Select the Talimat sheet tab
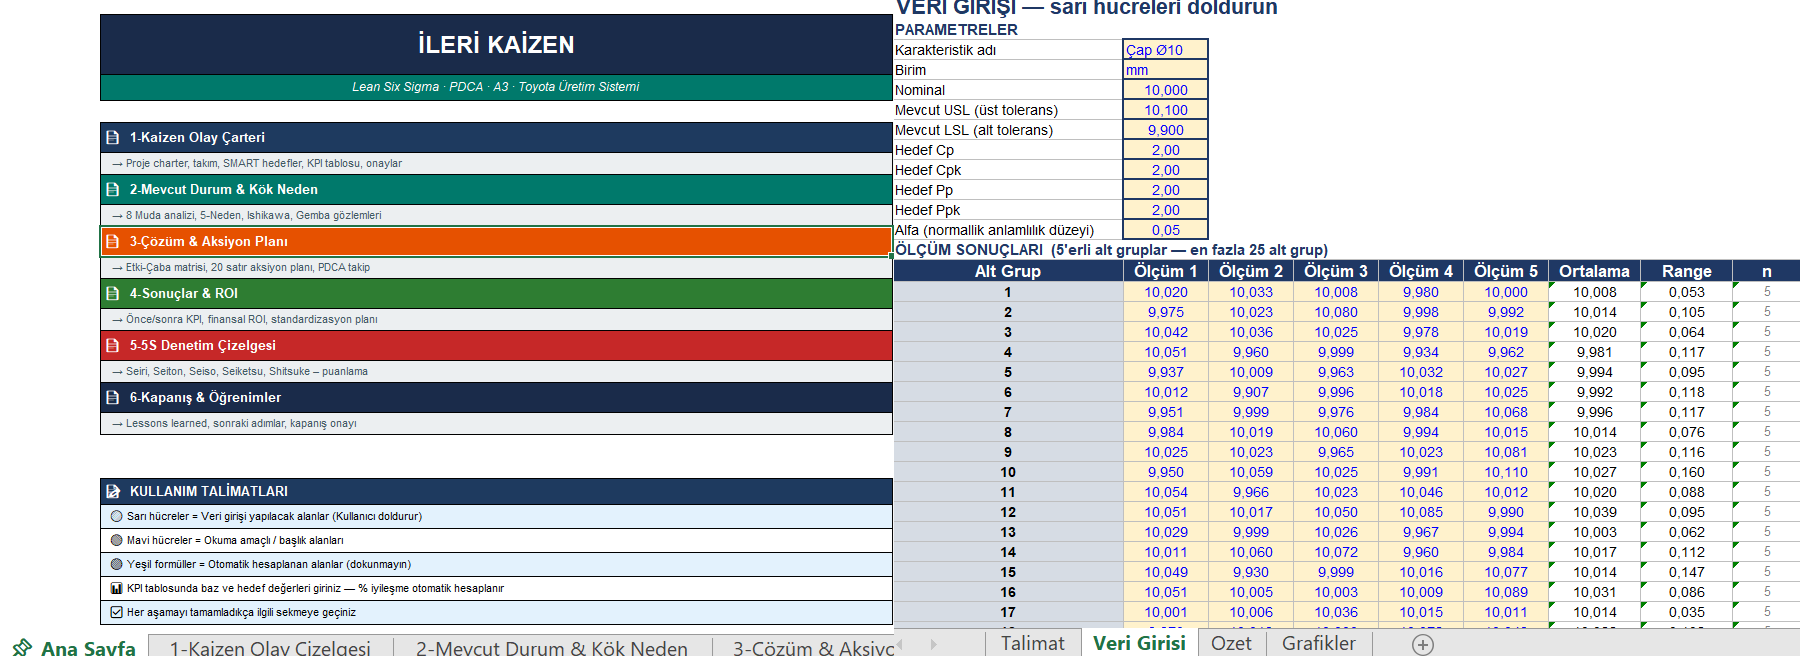 coord(1033,643)
